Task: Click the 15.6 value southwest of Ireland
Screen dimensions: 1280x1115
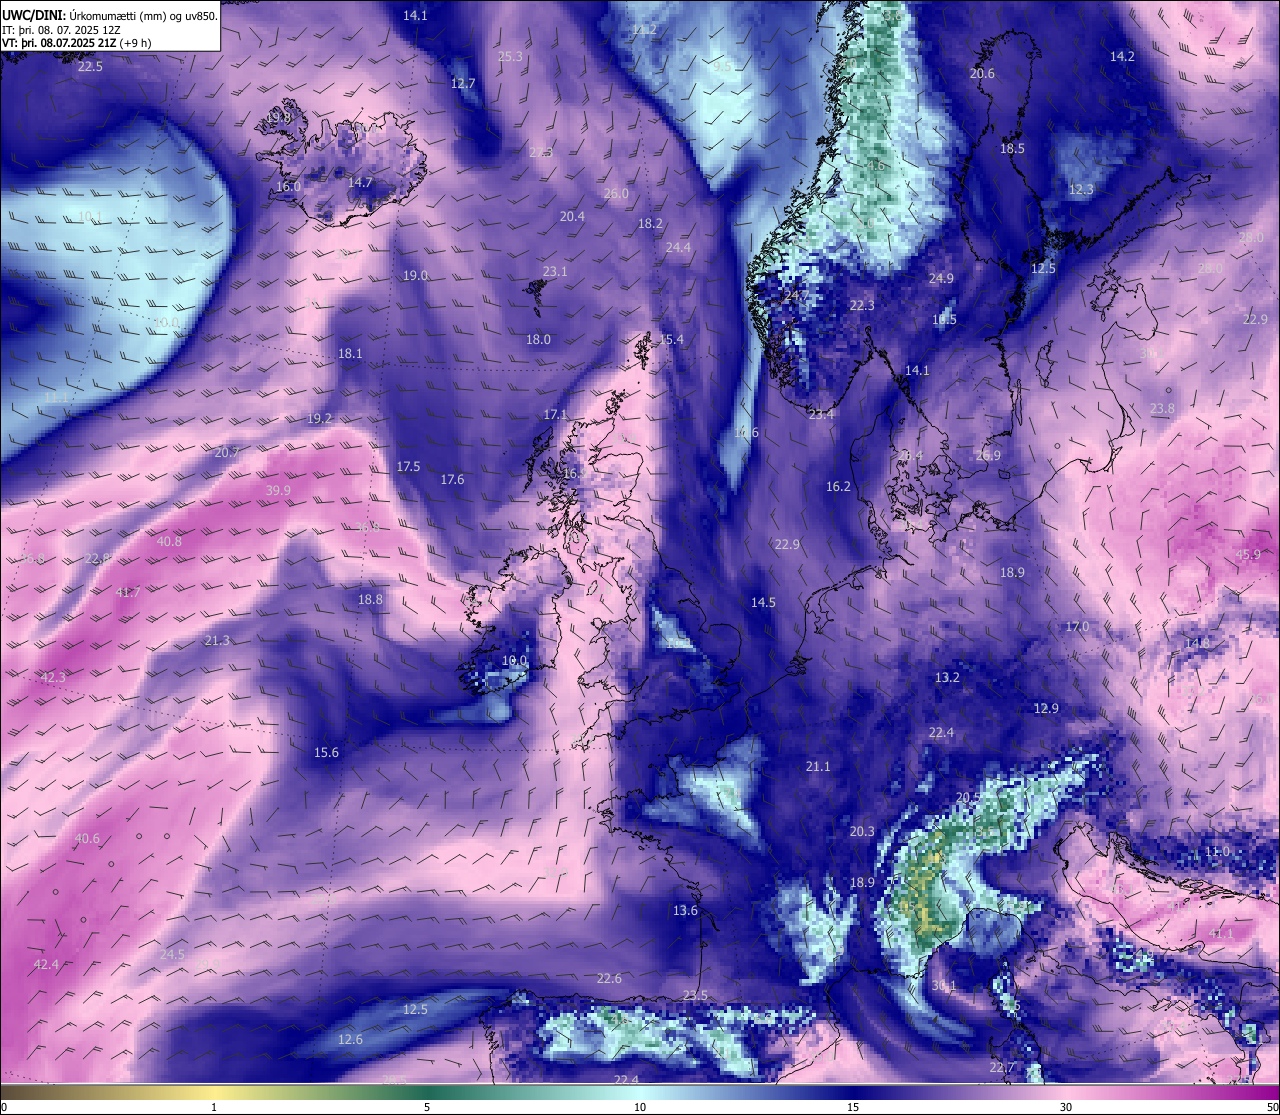Action: 326,753
